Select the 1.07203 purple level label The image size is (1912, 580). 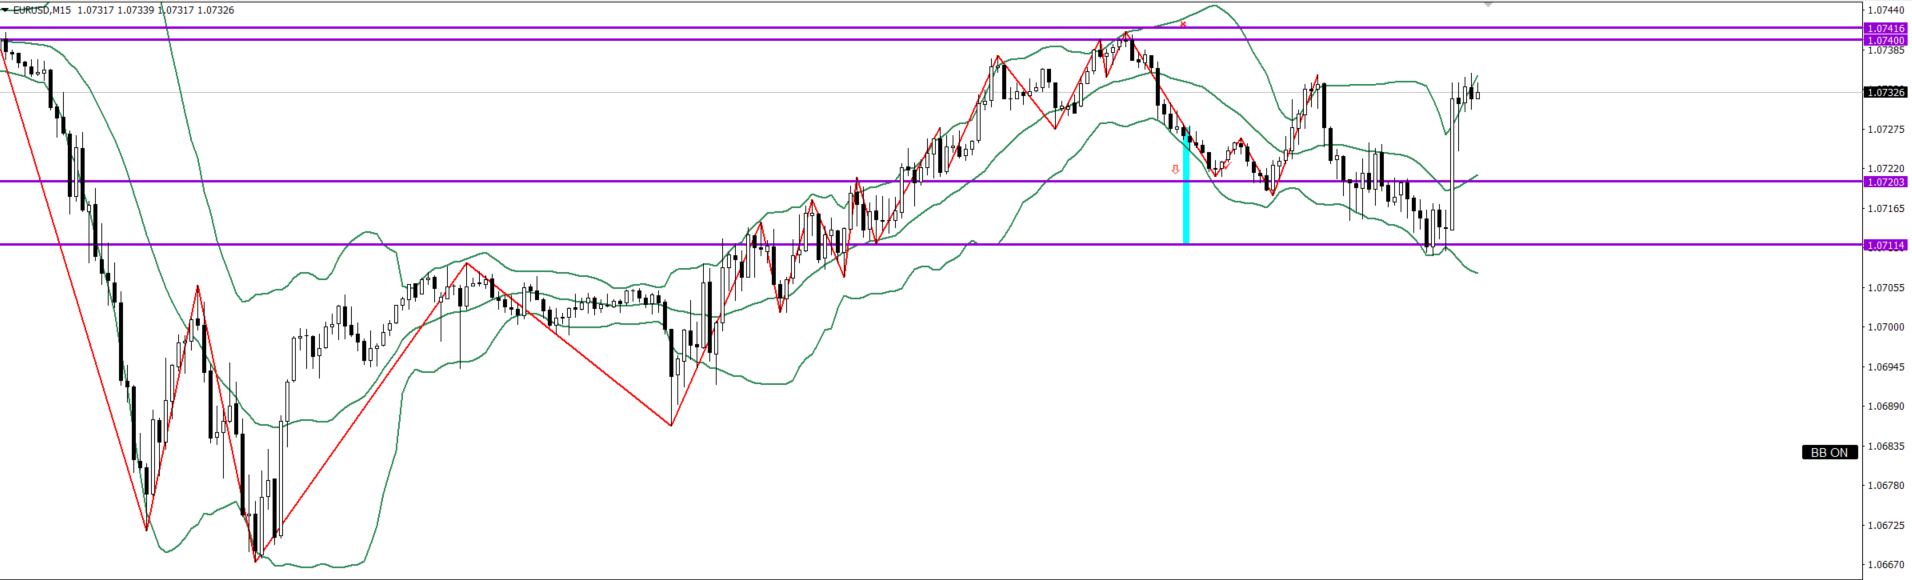click(x=1885, y=182)
